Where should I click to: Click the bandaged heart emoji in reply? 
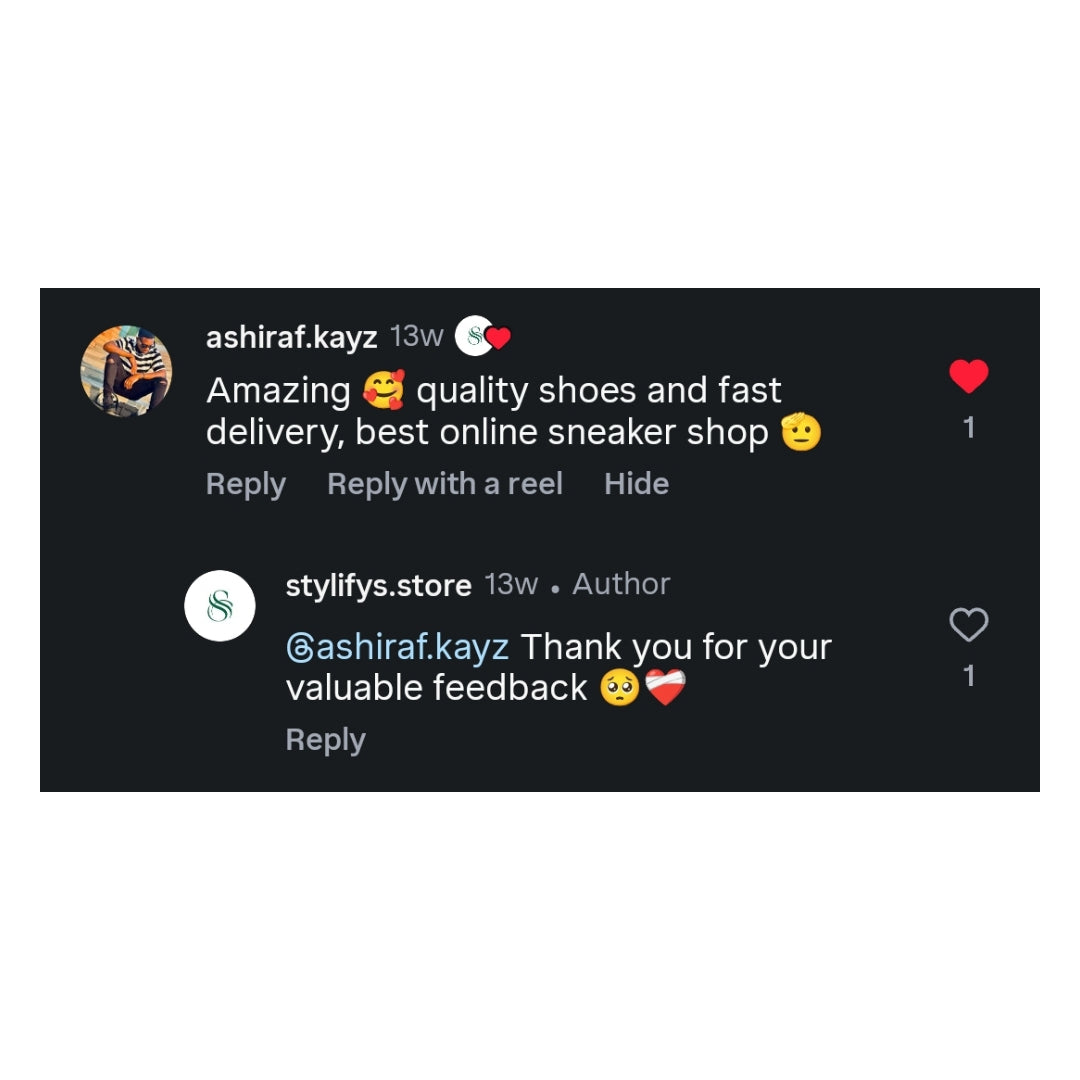[x=665, y=687]
